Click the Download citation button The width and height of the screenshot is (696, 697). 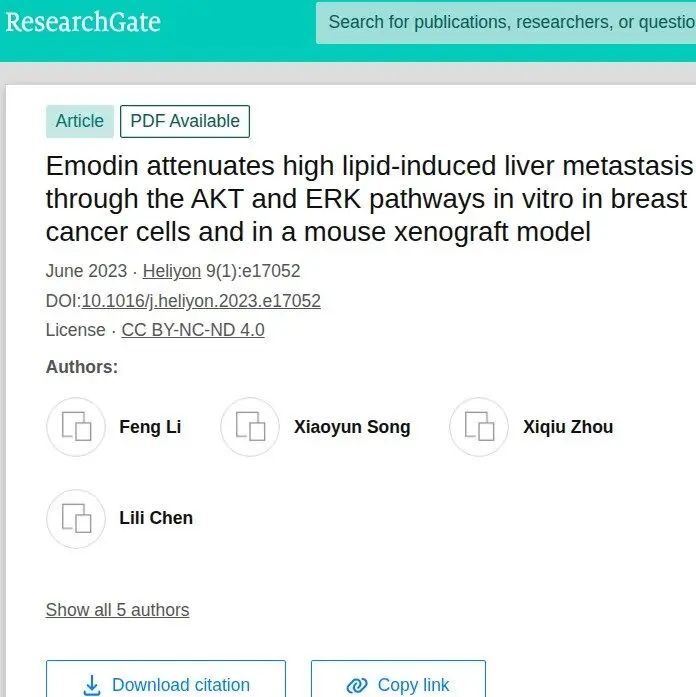pyautogui.click(x=166, y=679)
